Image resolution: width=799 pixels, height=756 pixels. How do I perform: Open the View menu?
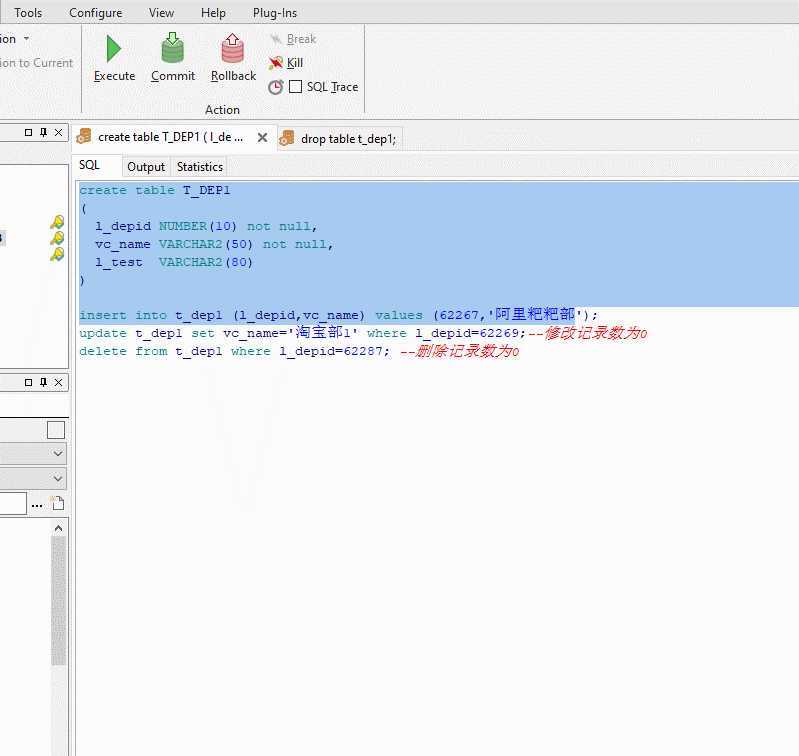(x=161, y=13)
